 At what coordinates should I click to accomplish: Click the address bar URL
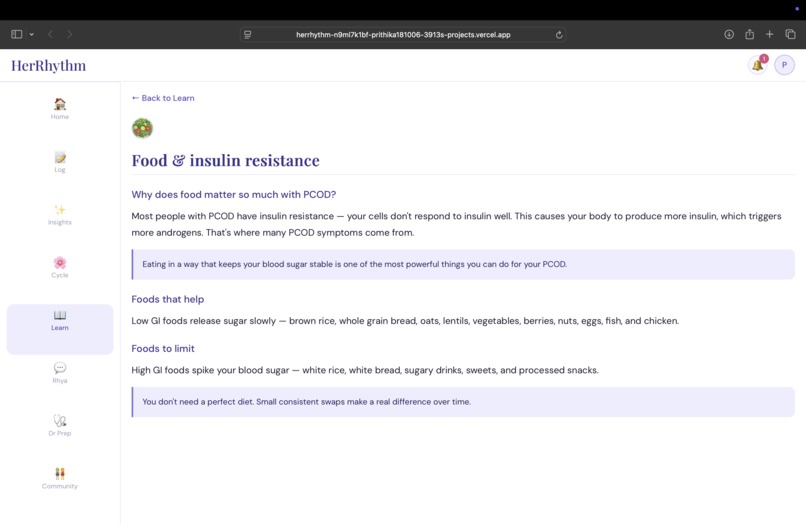pos(403,35)
